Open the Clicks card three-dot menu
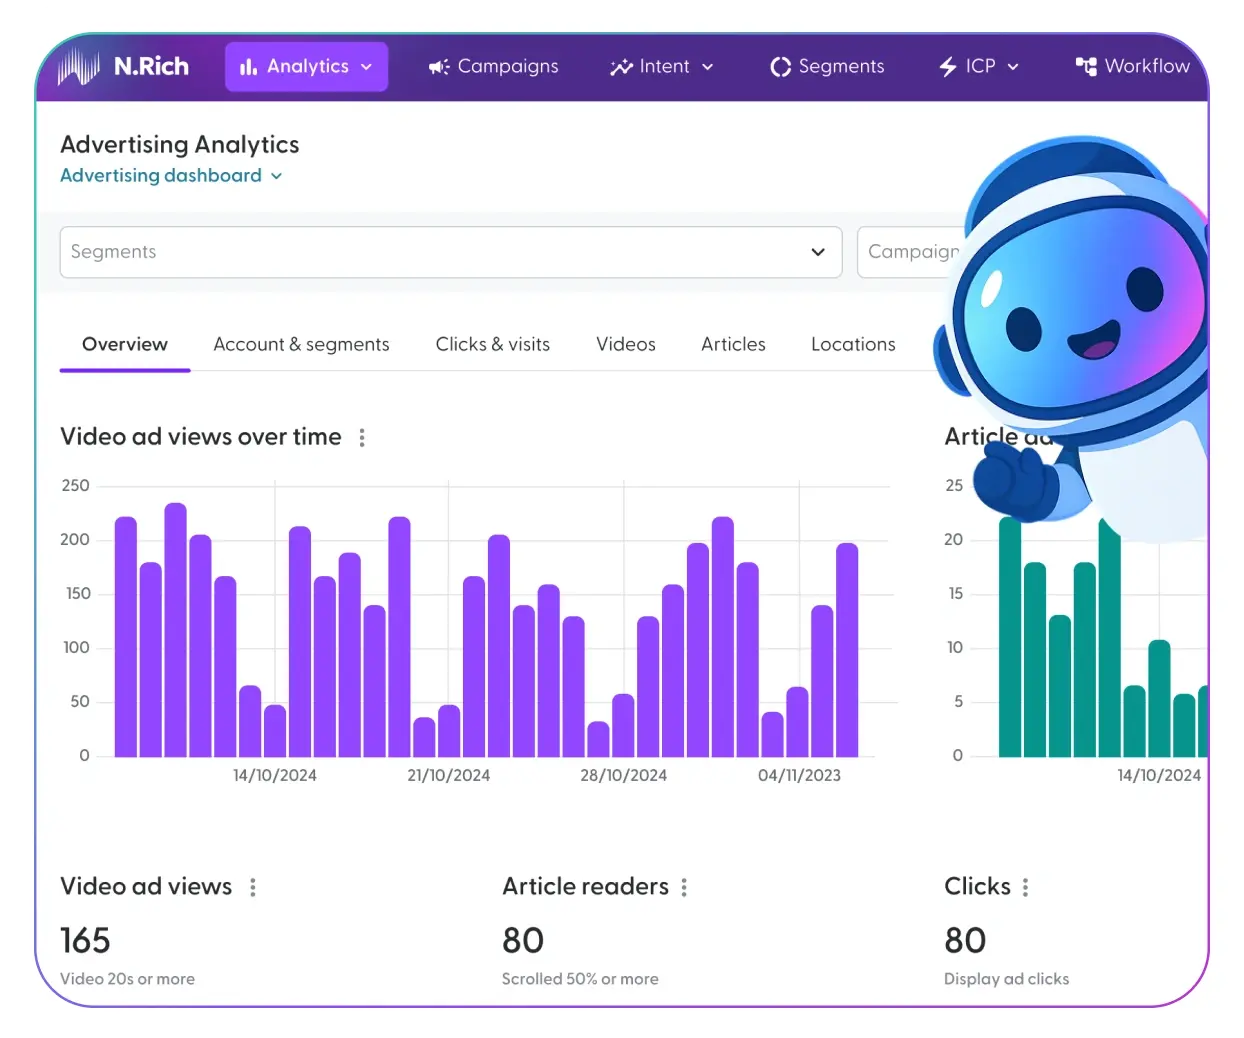Screen dimensions: 1244x1038 point(1025,887)
